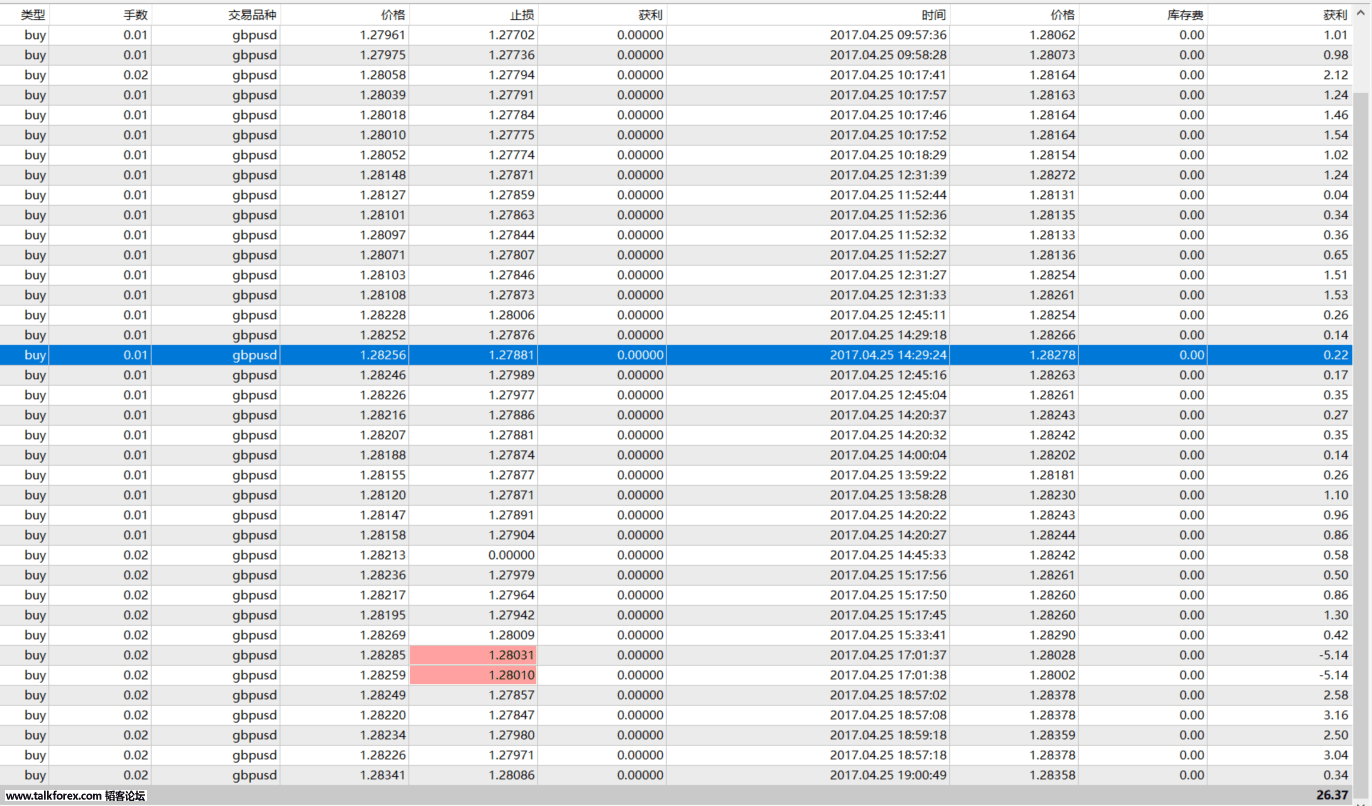Image resolution: width=1372 pixels, height=806 pixels.
Task: Click the total profit value 26.37
Action: click(x=1332, y=795)
